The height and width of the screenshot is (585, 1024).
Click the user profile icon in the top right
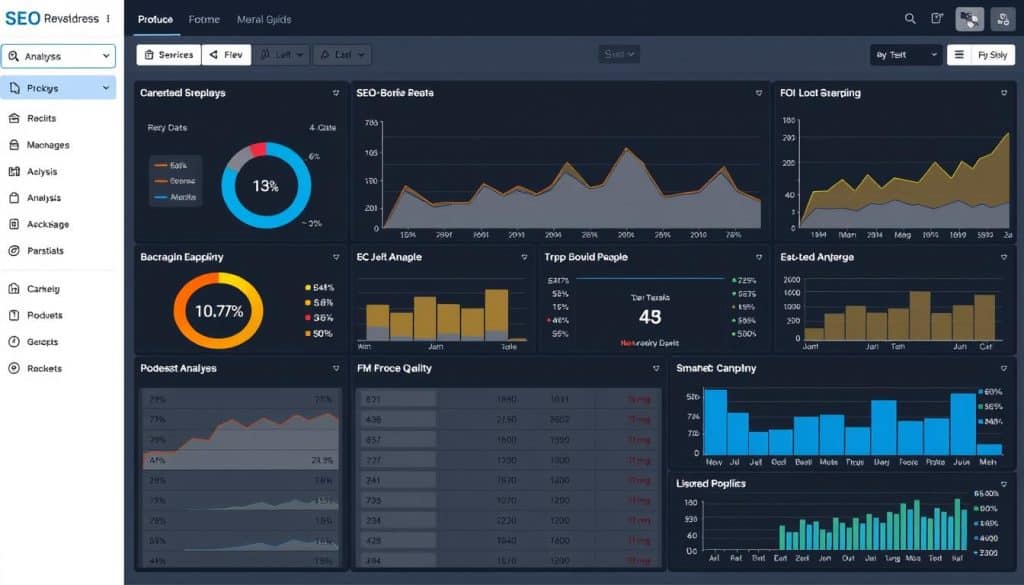pyautogui.click(x=1002, y=20)
